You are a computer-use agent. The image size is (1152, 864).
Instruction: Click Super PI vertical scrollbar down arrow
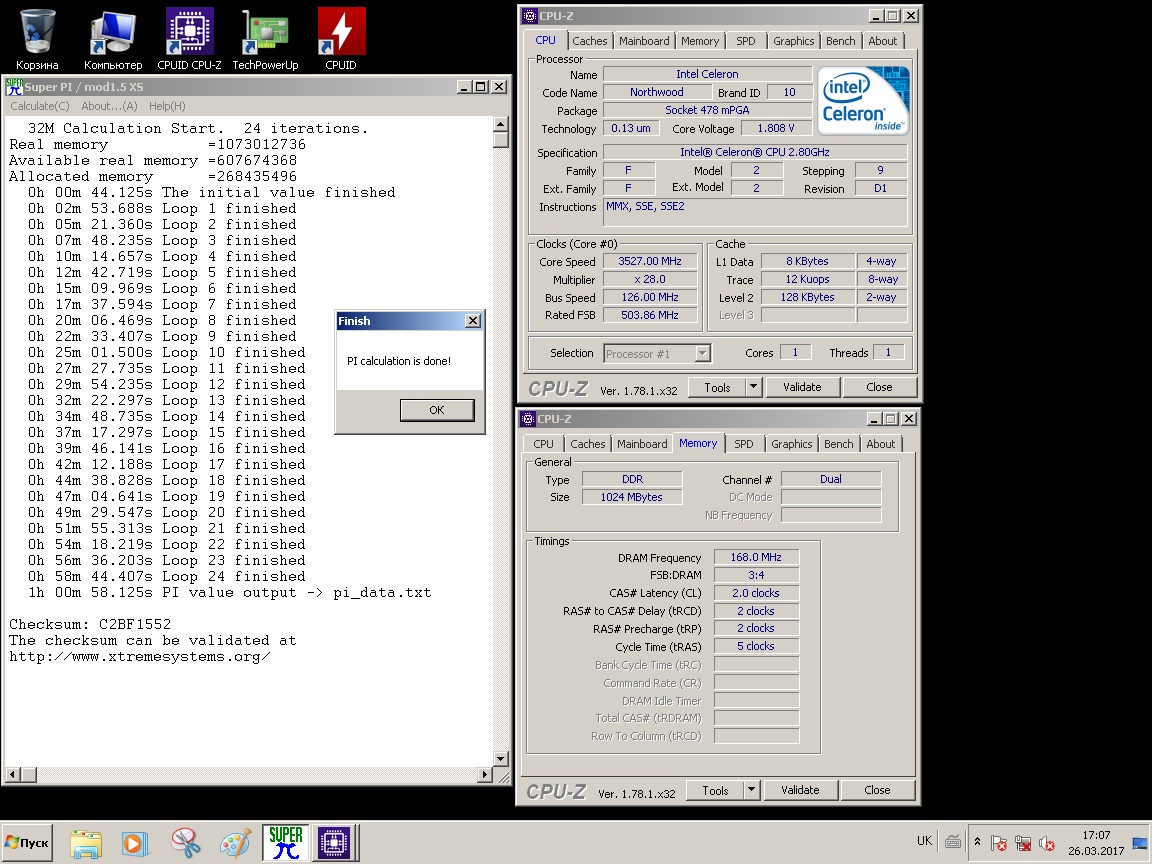(501, 758)
